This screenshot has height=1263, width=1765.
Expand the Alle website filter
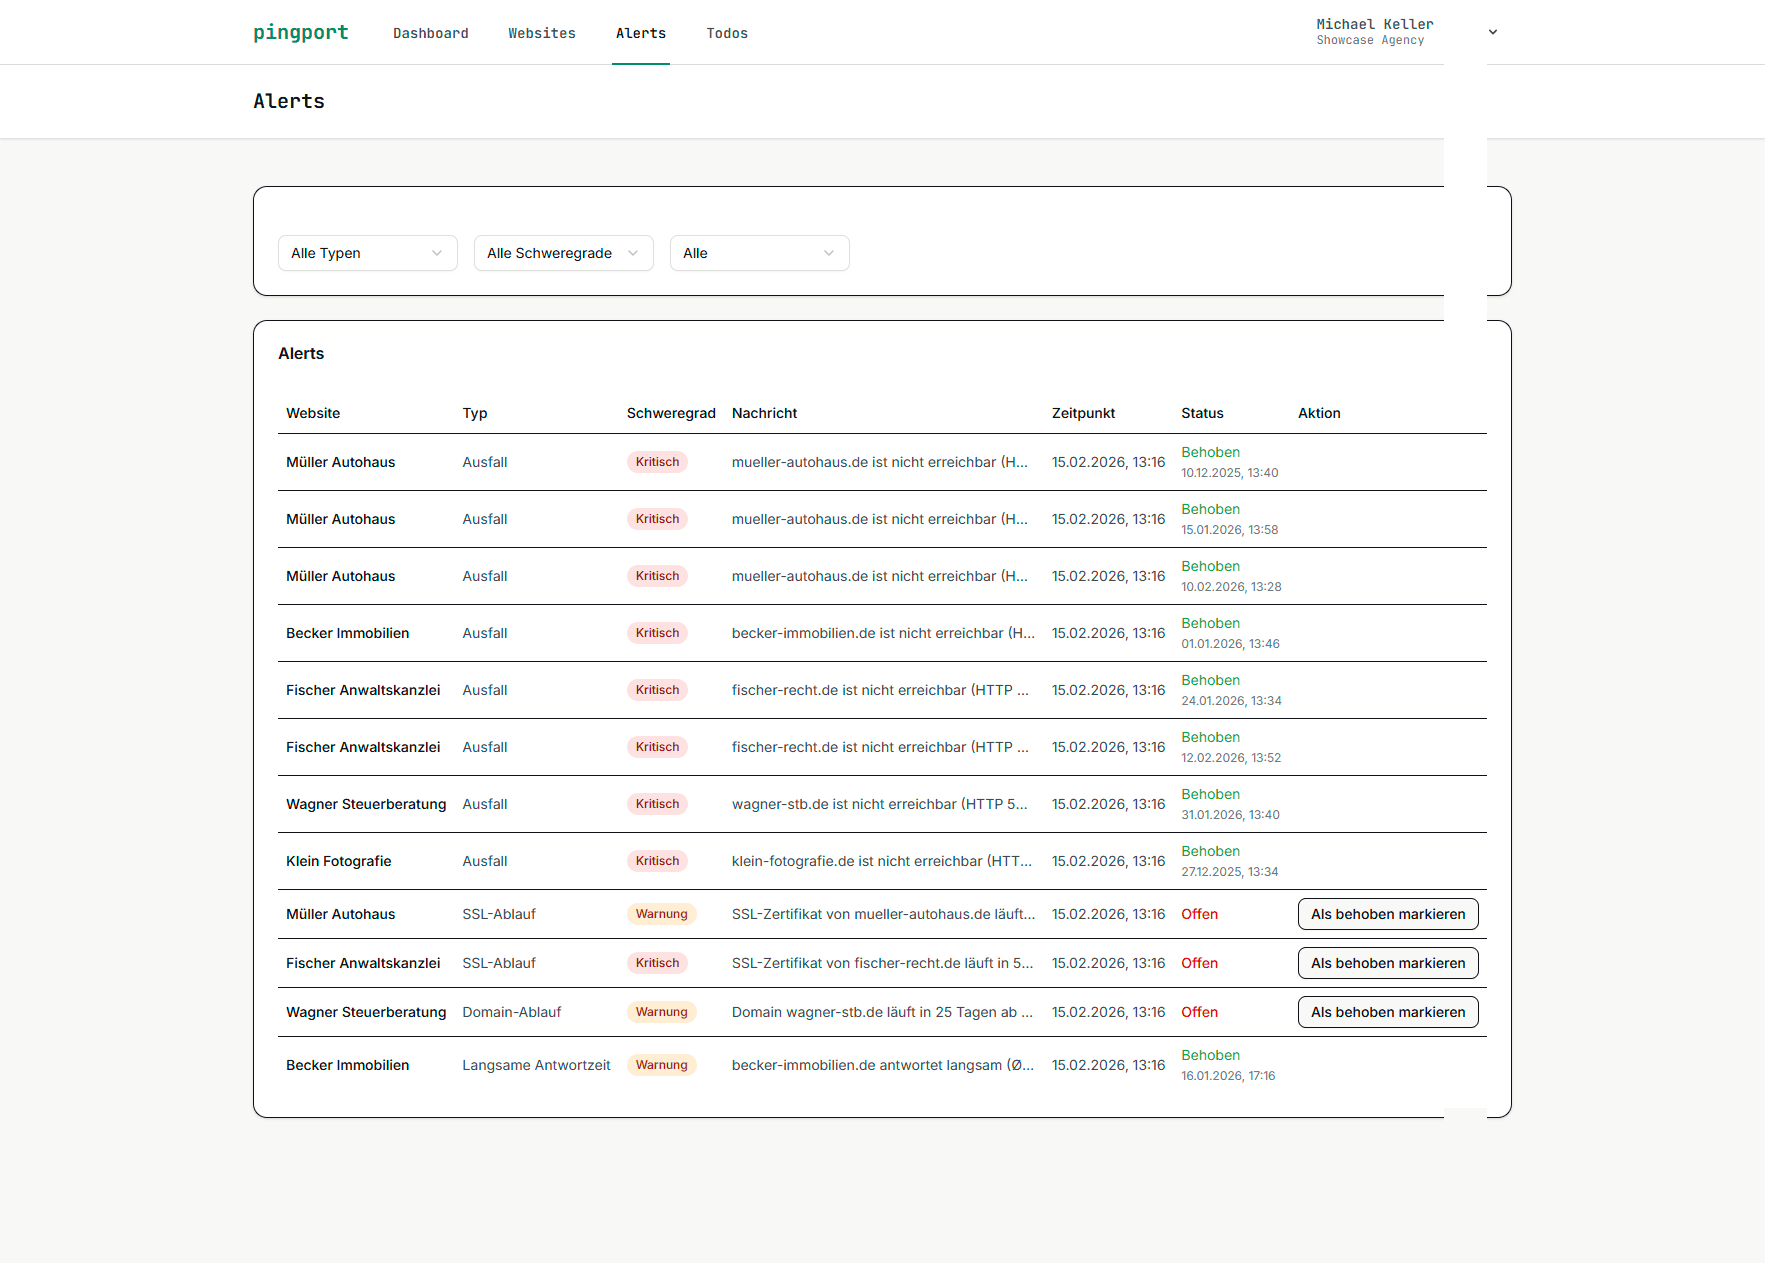pyautogui.click(x=759, y=253)
